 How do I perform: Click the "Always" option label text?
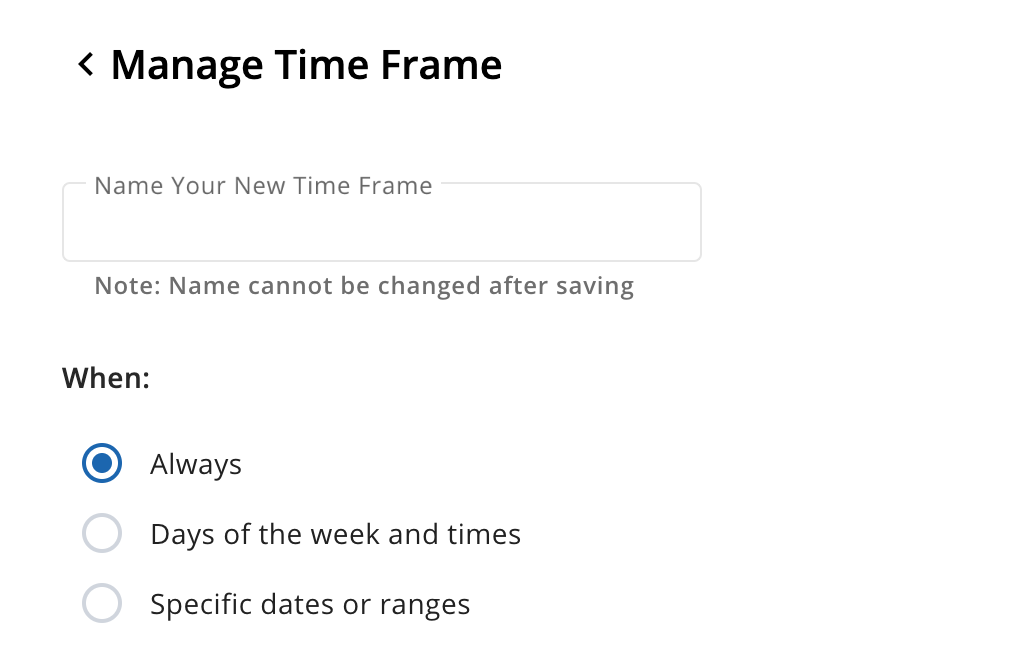(196, 465)
